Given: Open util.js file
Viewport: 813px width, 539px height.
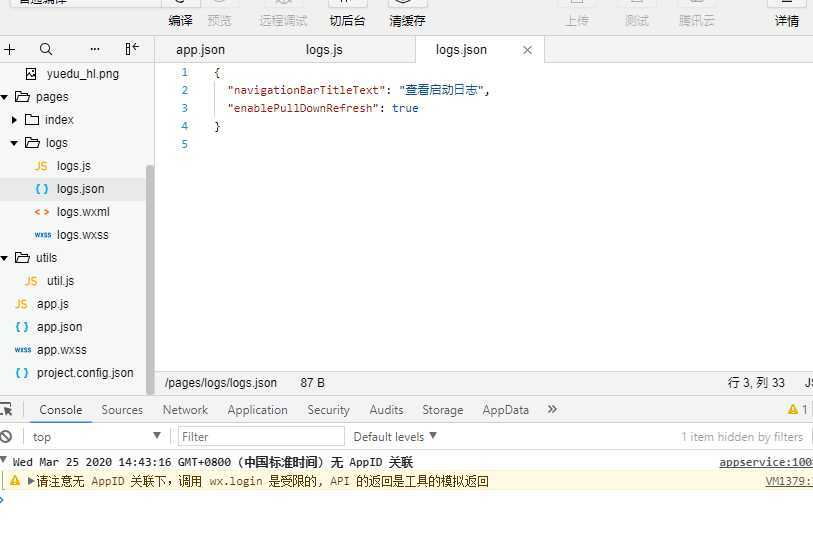Looking at the screenshot, I should click(60, 281).
